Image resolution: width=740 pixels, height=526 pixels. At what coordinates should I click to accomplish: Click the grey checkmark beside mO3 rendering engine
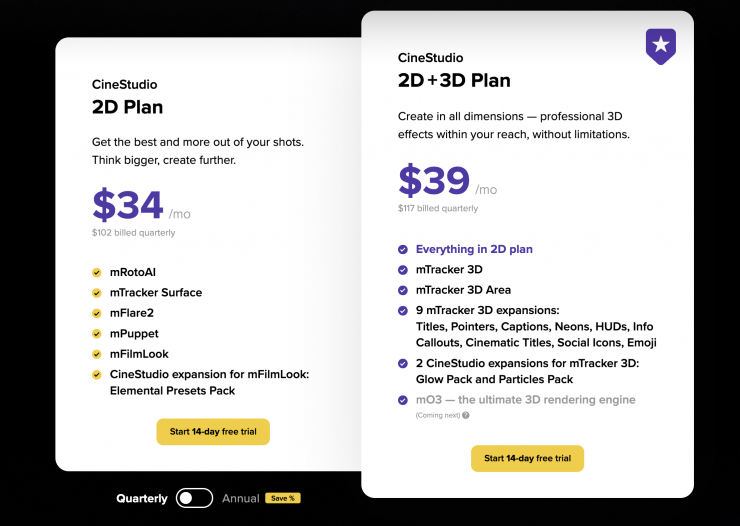(x=403, y=400)
